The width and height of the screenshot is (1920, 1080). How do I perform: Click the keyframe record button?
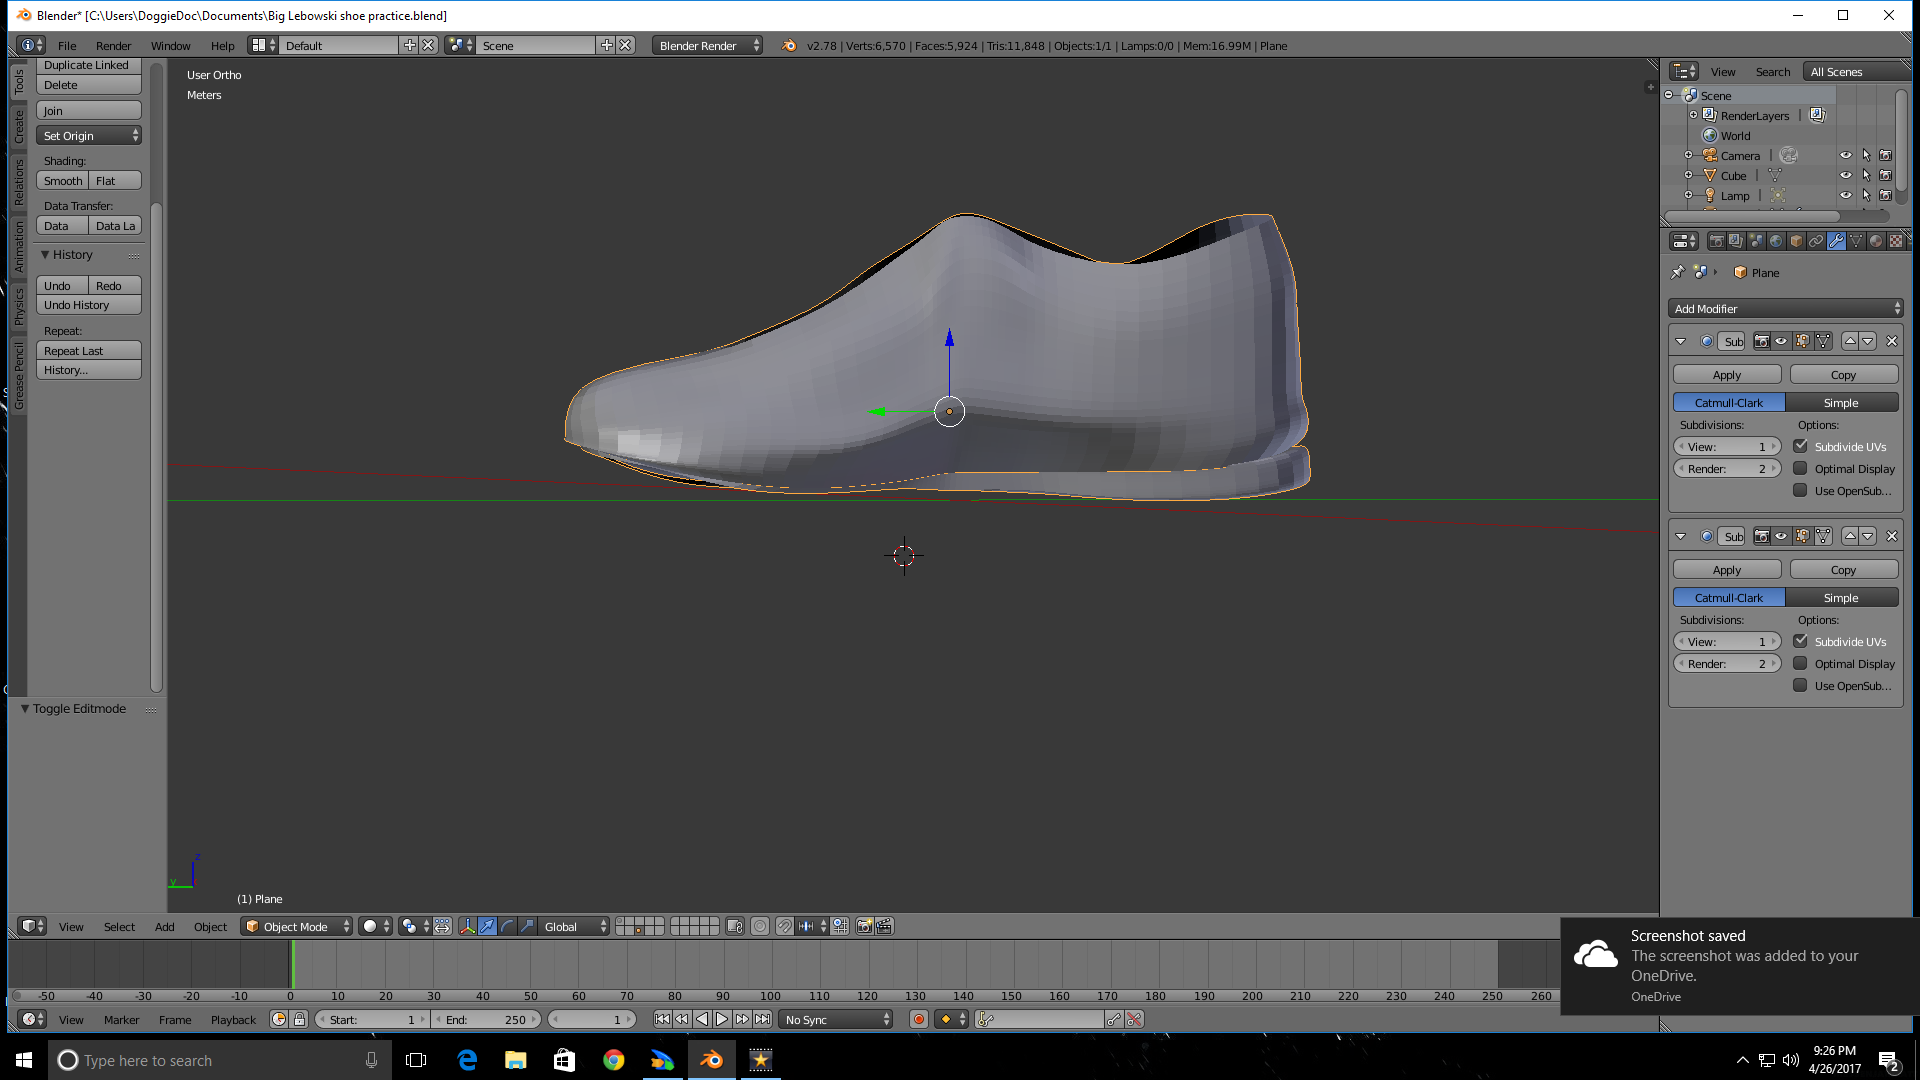tap(919, 1020)
